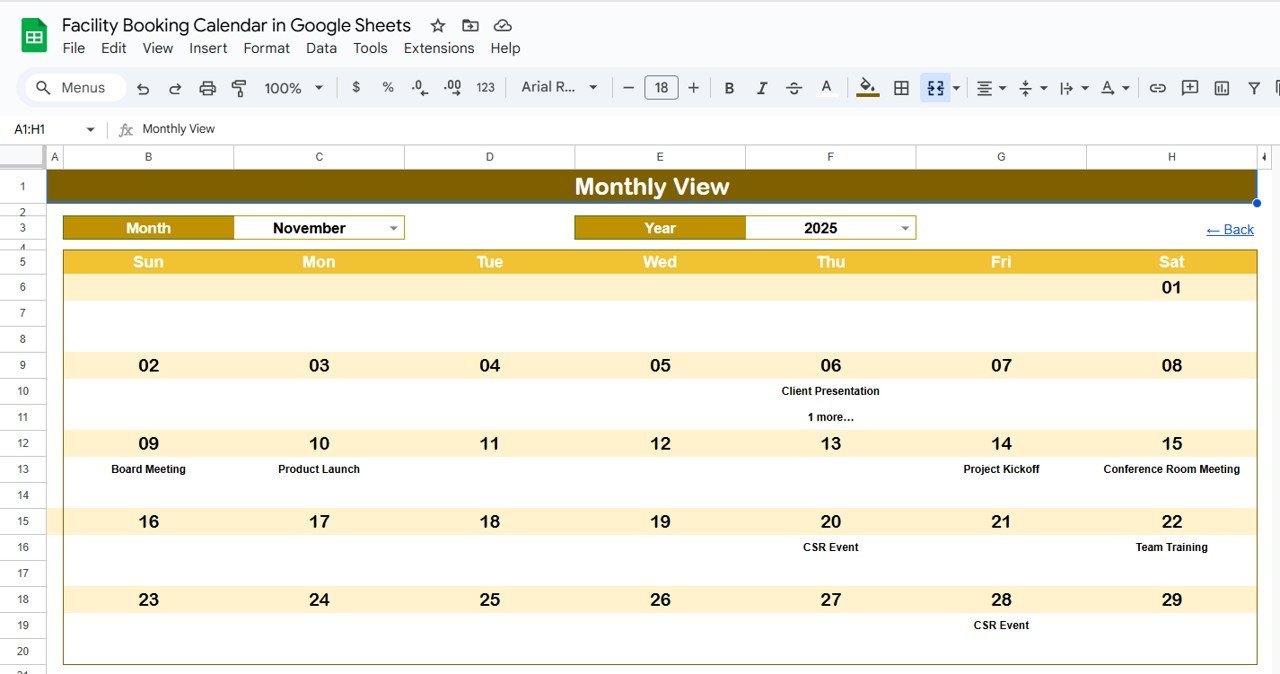Open the Format menu
Viewport: 1280px width, 674px height.
coord(267,48)
